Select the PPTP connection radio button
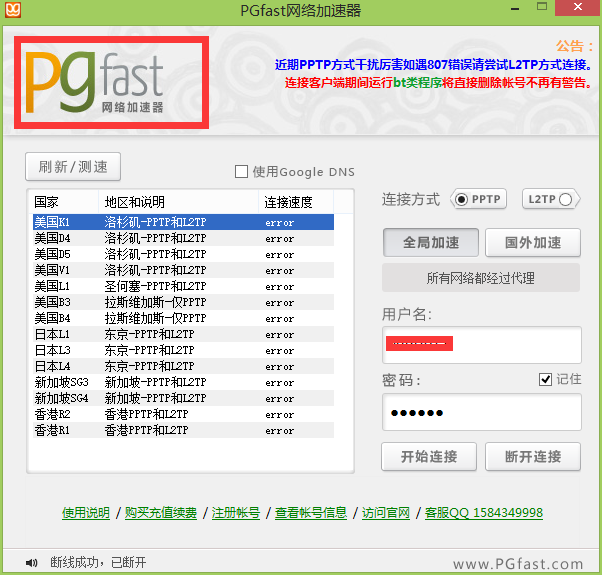 (461, 199)
